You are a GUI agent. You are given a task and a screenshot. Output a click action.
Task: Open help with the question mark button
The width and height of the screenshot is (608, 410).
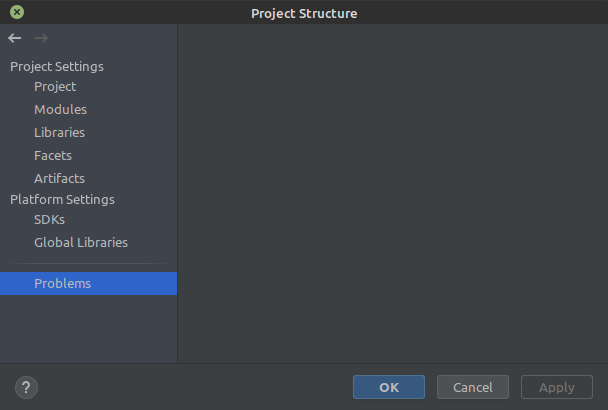pos(27,387)
